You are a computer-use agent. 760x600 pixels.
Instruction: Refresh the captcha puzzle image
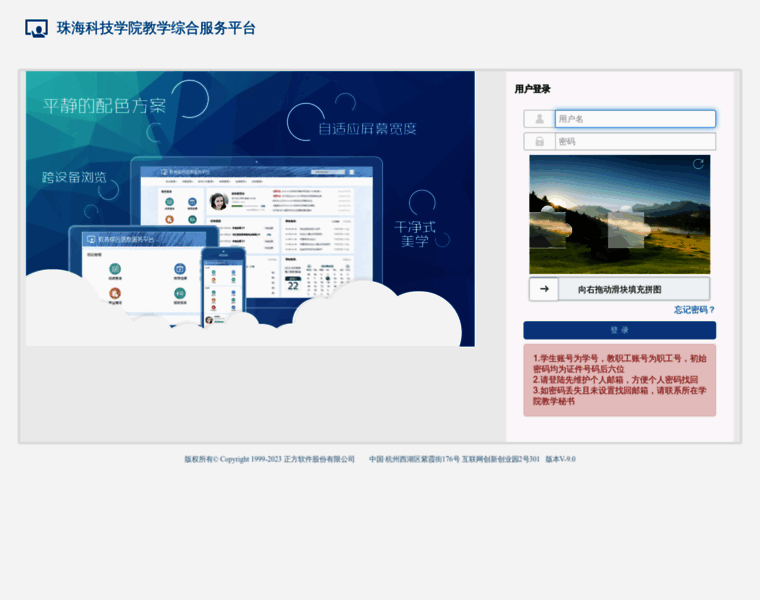pyautogui.click(x=698, y=164)
